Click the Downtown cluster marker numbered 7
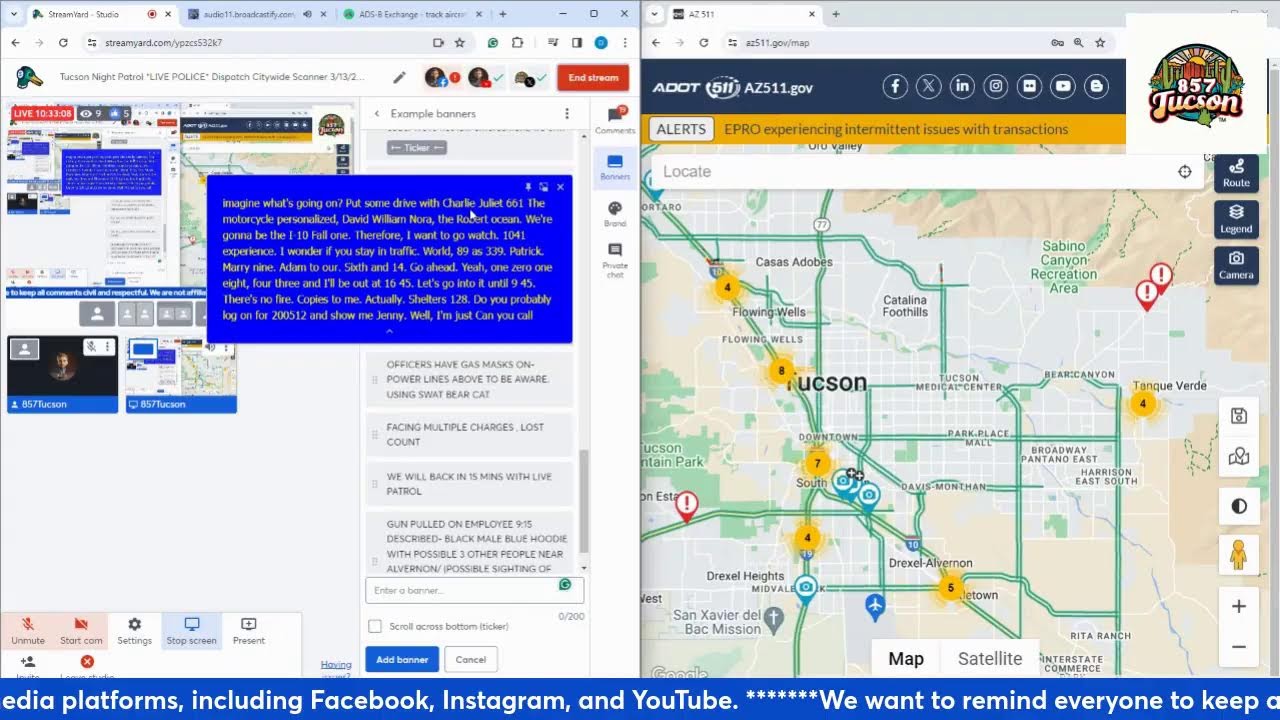1280x720 pixels. click(817, 463)
